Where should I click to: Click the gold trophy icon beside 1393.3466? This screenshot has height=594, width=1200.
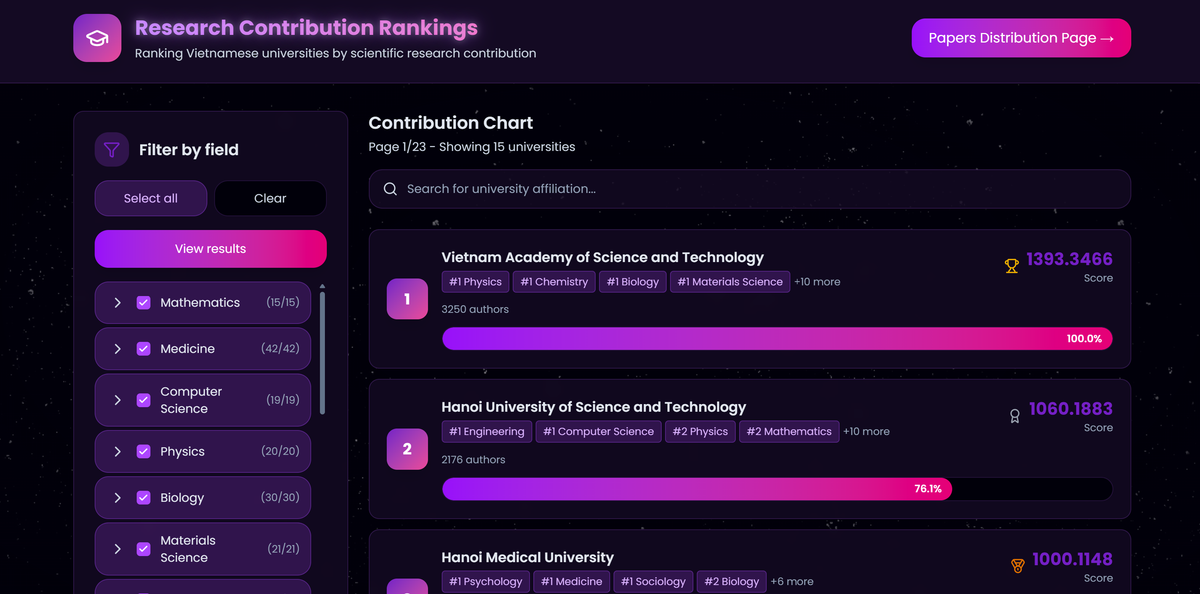tap(1011, 266)
